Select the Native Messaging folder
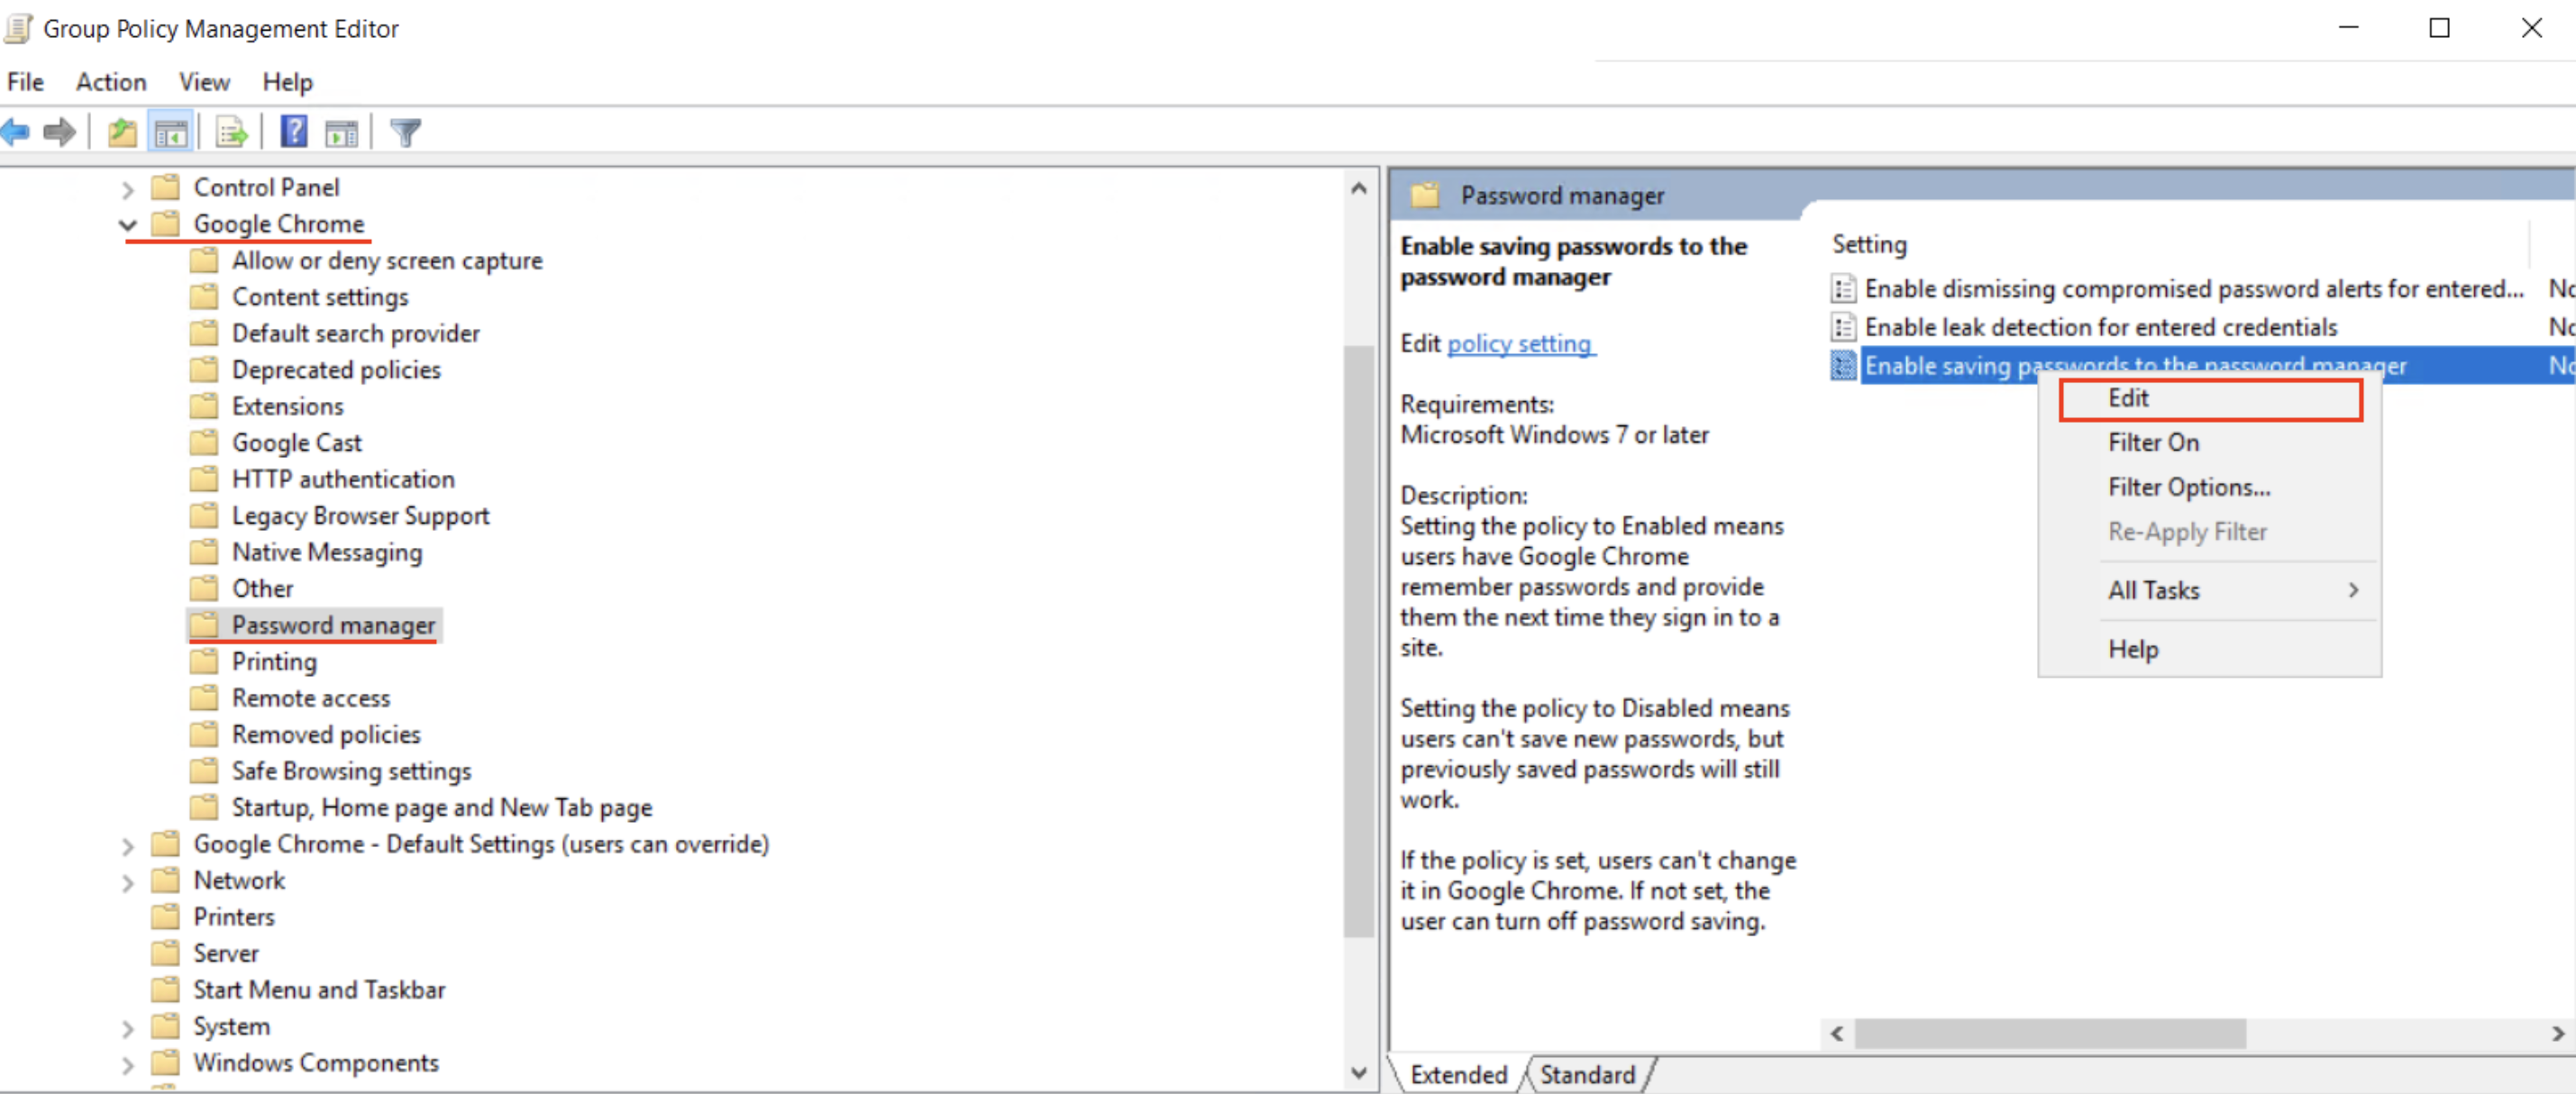Viewport: 2576px width, 1094px height. tap(327, 552)
